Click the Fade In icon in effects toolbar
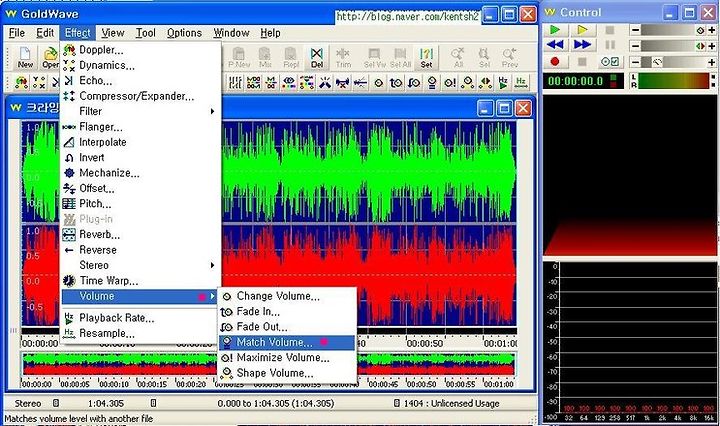Viewport: 720px width, 426px height. point(396,83)
